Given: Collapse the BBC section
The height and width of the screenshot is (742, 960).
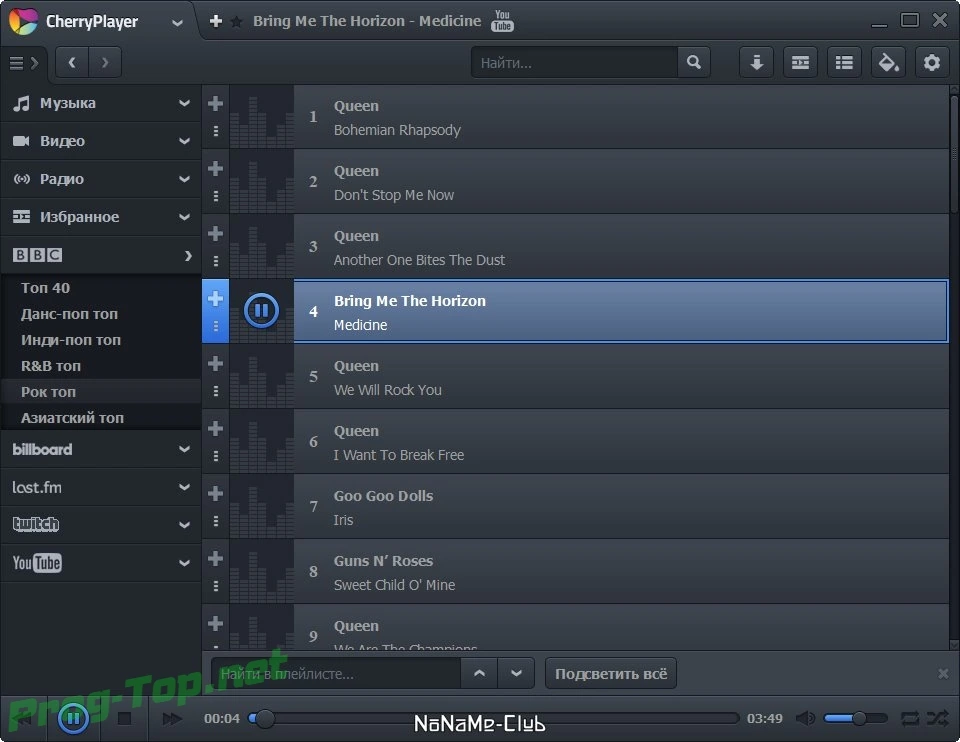Looking at the screenshot, I should click(100, 255).
